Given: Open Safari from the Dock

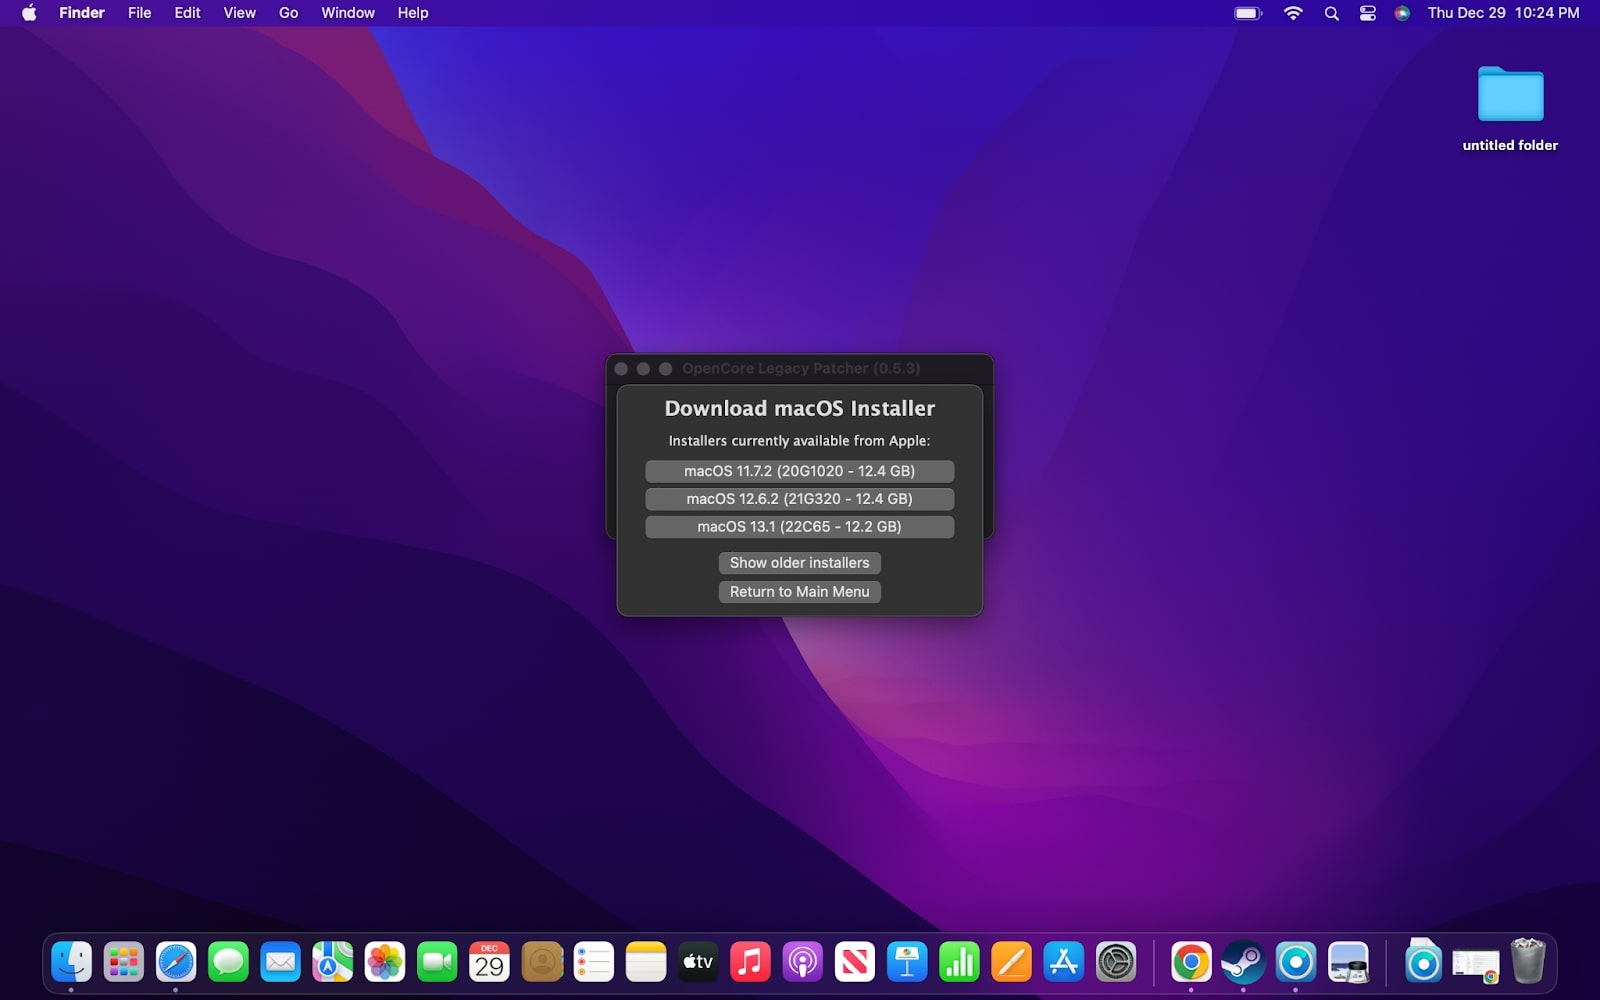Looking at the screenshot, I should (x=177, y=962).
